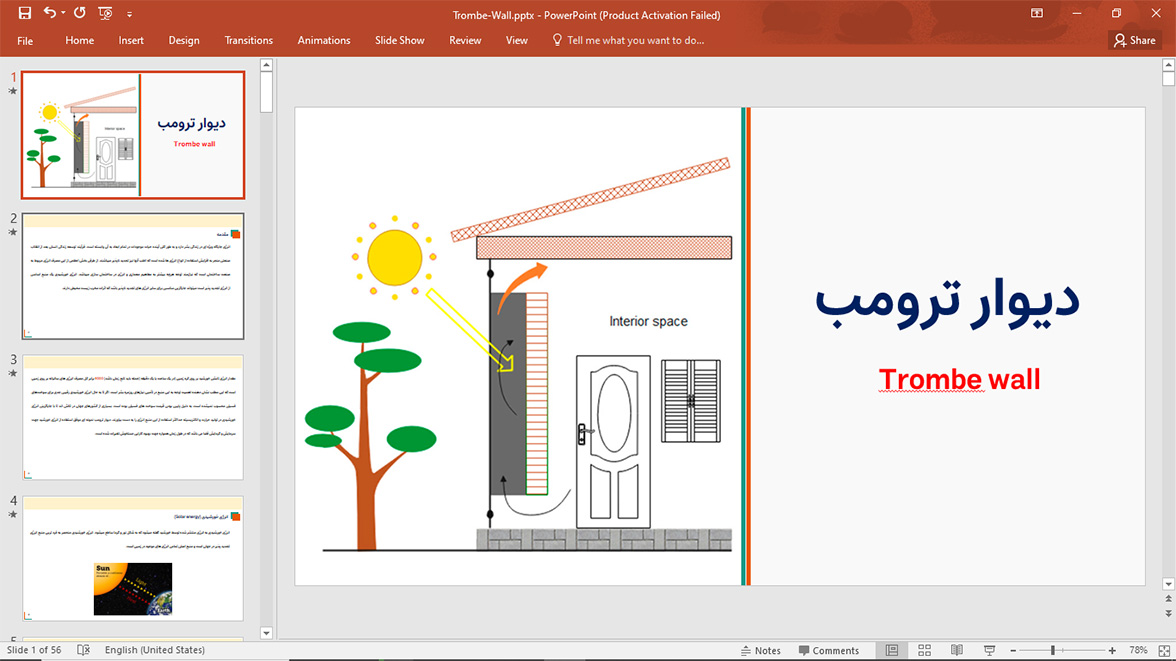Start slideshow from beginning icon in Quick Access
This screenshot has height=661, width=1176.
pos(105,13)
